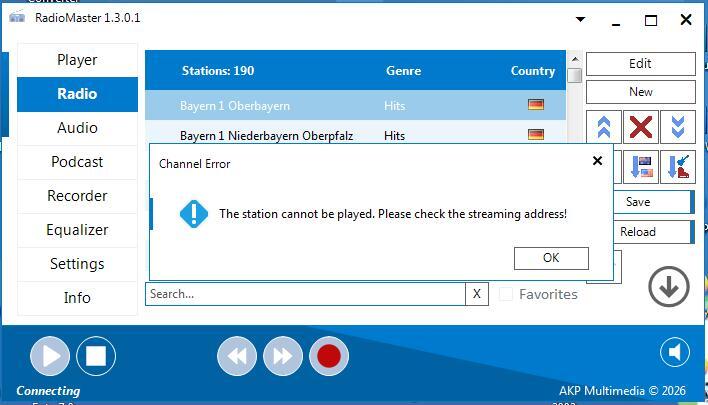708x405 pixels.
Task: Start recording with the red record button
Action: (329, 355)
